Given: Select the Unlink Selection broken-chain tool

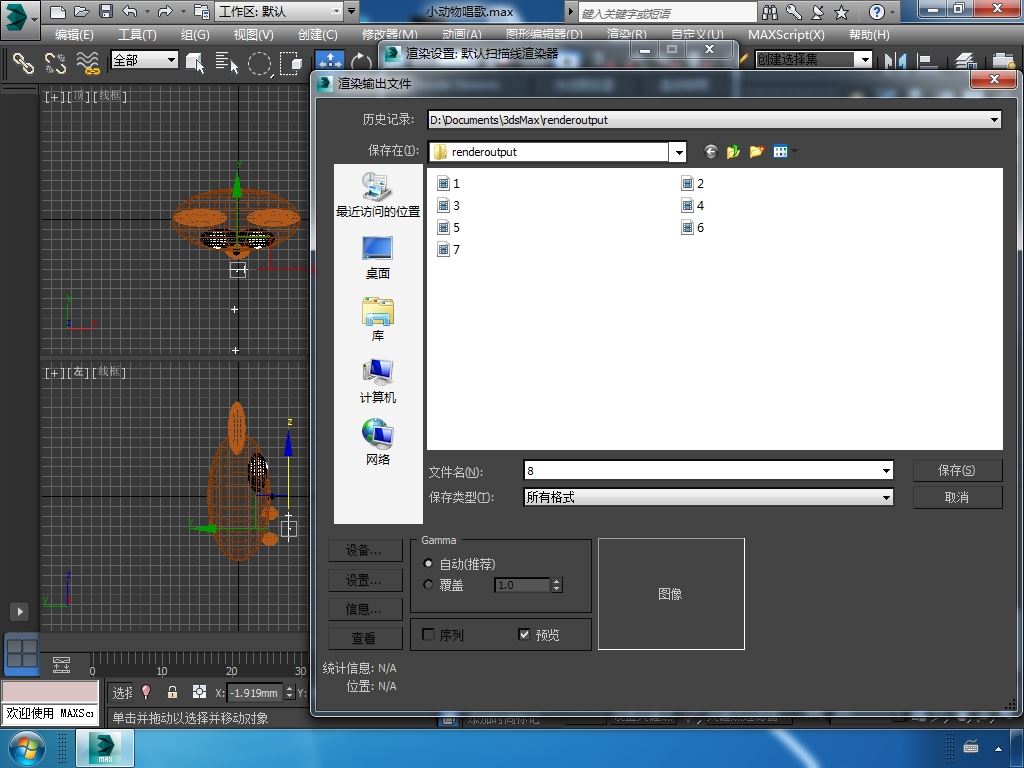Looking at the screenshot, I should pos(56,63).
